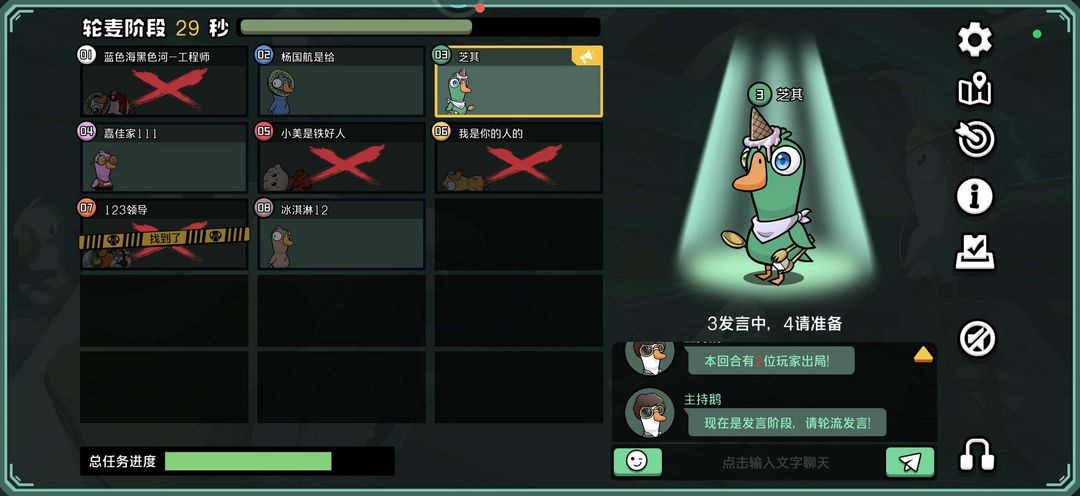Click the megaphone icon on player 03

(x=587, y=56)
